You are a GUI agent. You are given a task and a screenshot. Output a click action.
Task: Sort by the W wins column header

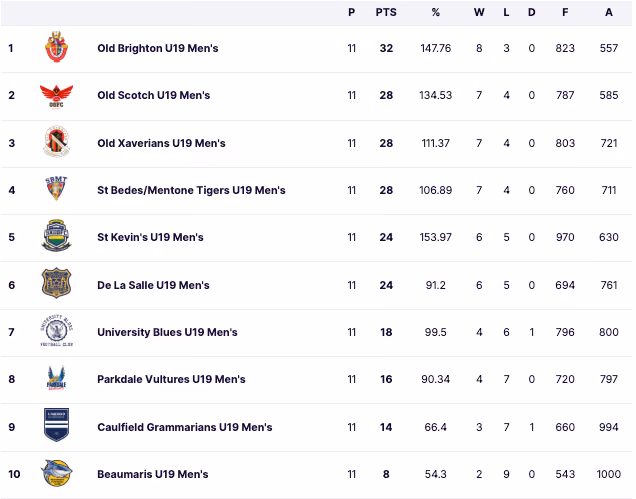(x=479, y=13)
